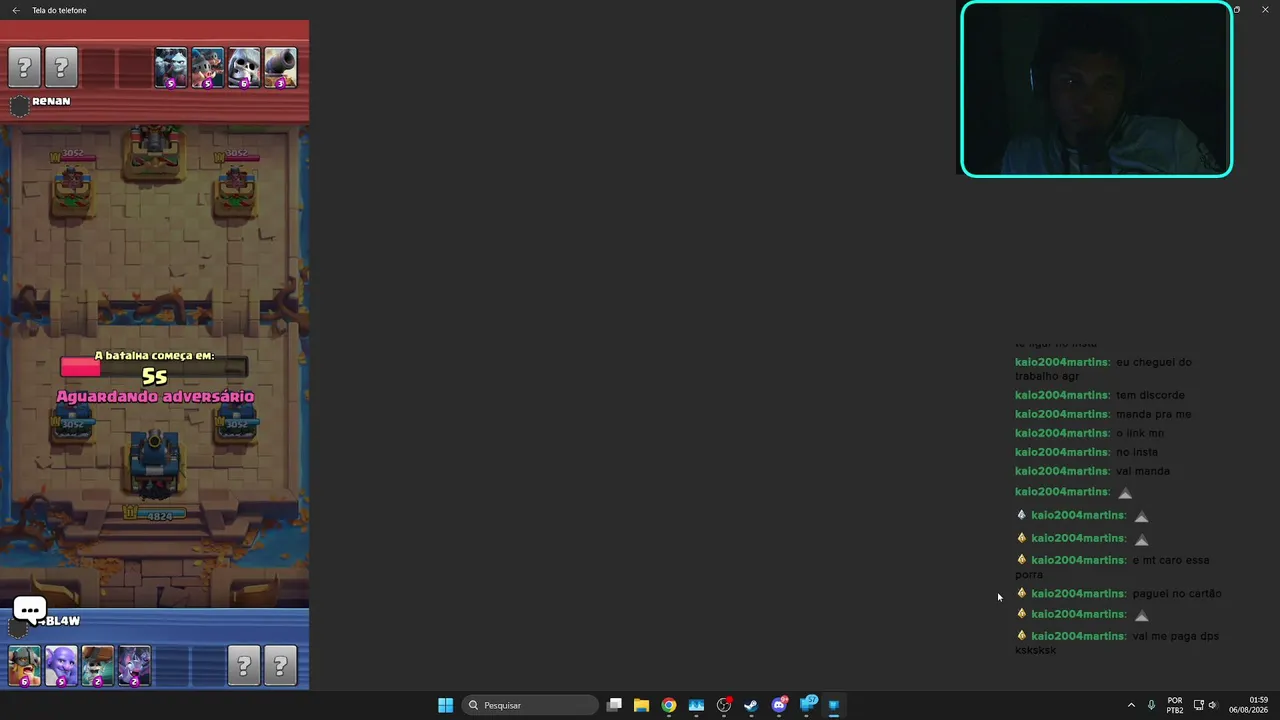This screenshot has width=1280, height=720.
Task: Click the battle countdown progress bar
Action: pyautogui.click(x=154, y=368)
